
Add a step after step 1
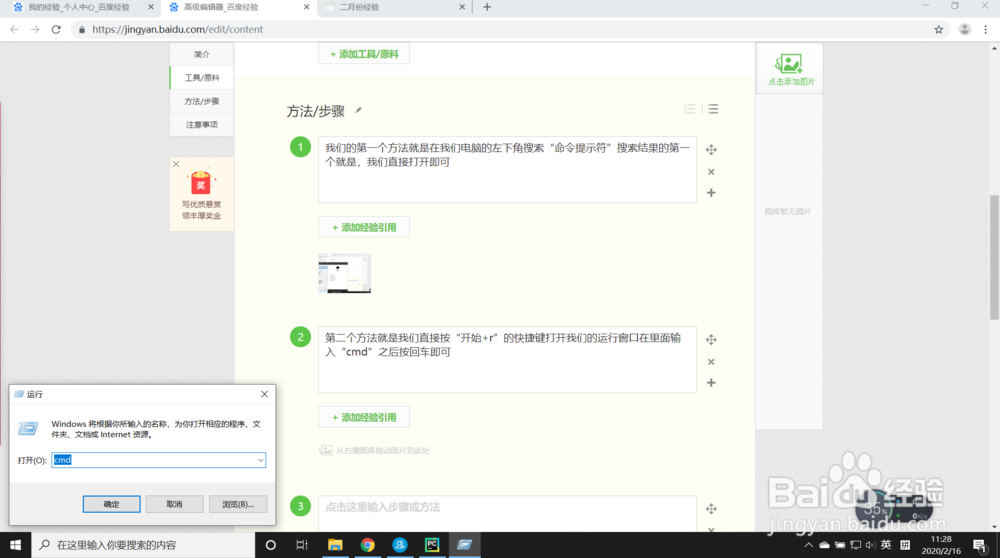click(x=711, y=193)
